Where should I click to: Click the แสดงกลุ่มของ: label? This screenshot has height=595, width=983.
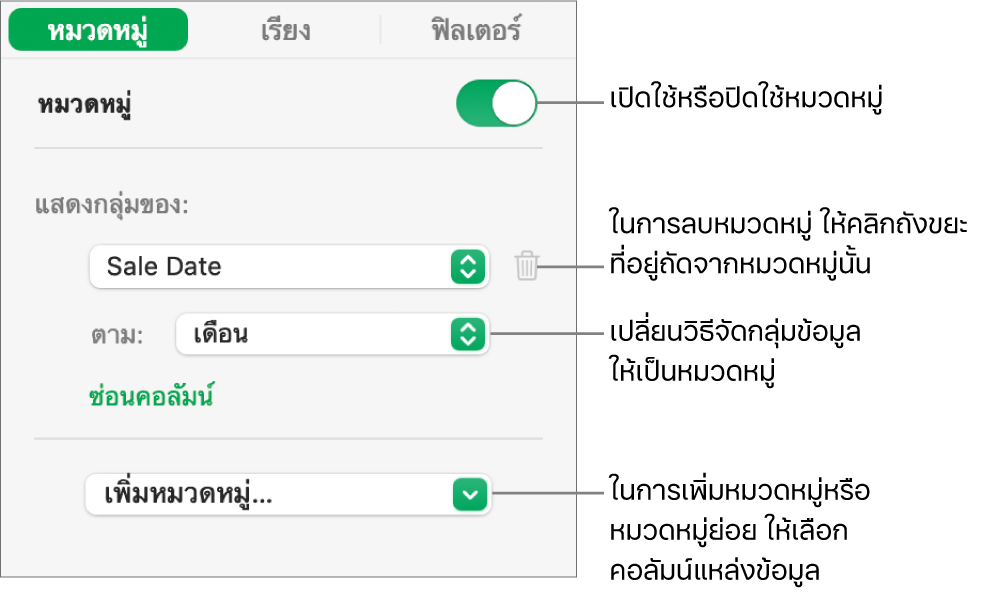pyautogui.click(x=112, y=205)
